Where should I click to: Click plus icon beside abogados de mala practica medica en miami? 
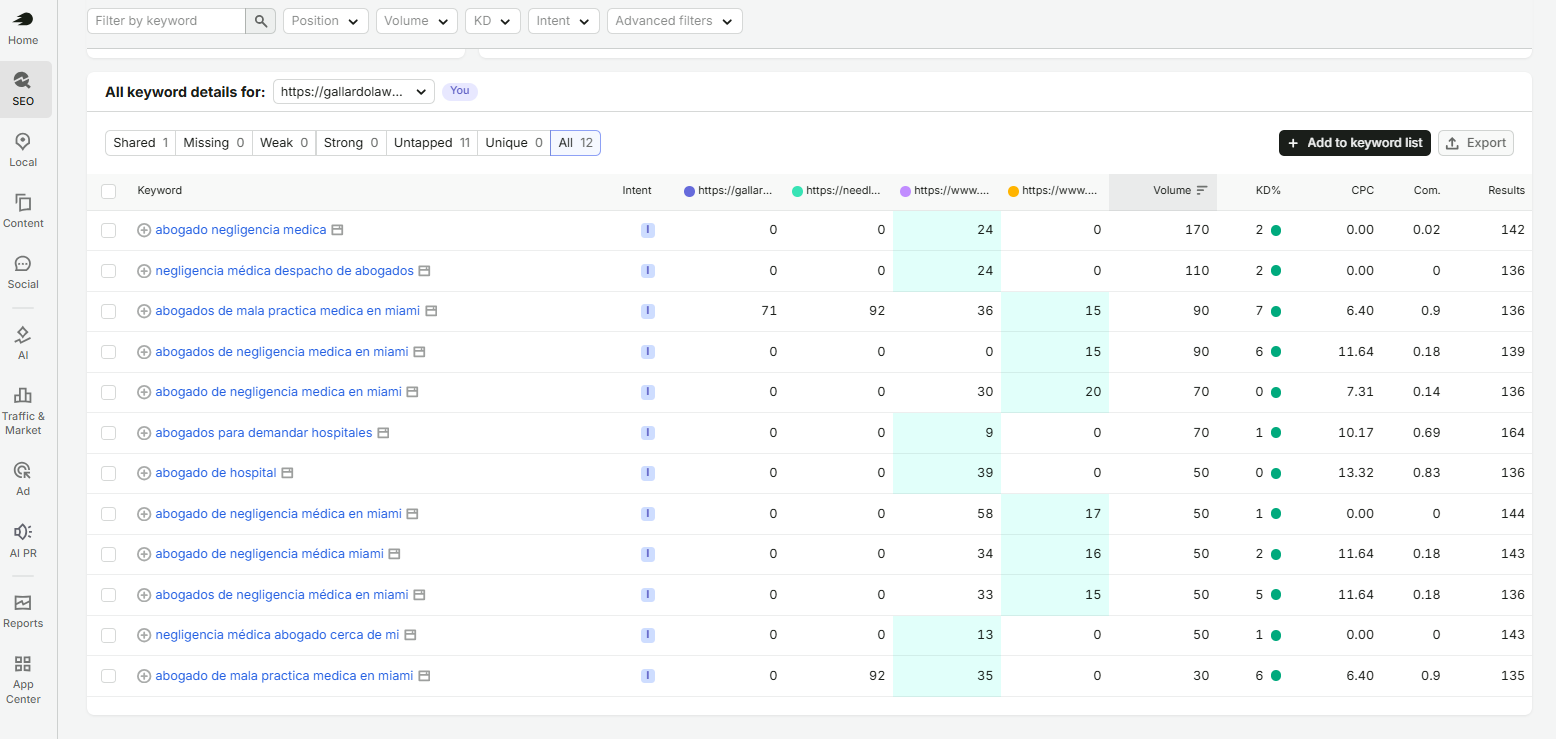pos(144,311)
